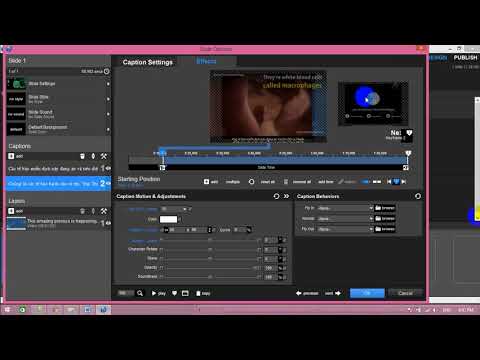This screenshot has height=360, width=480.
Task: Click the Layers trash icon
Action: pos(82,211)
